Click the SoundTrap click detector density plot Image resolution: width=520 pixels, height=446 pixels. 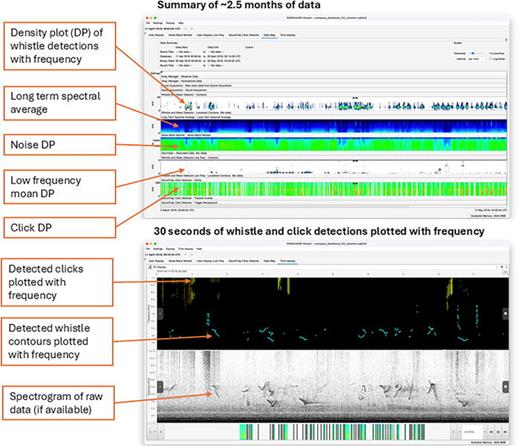click(x=334, y=189)
